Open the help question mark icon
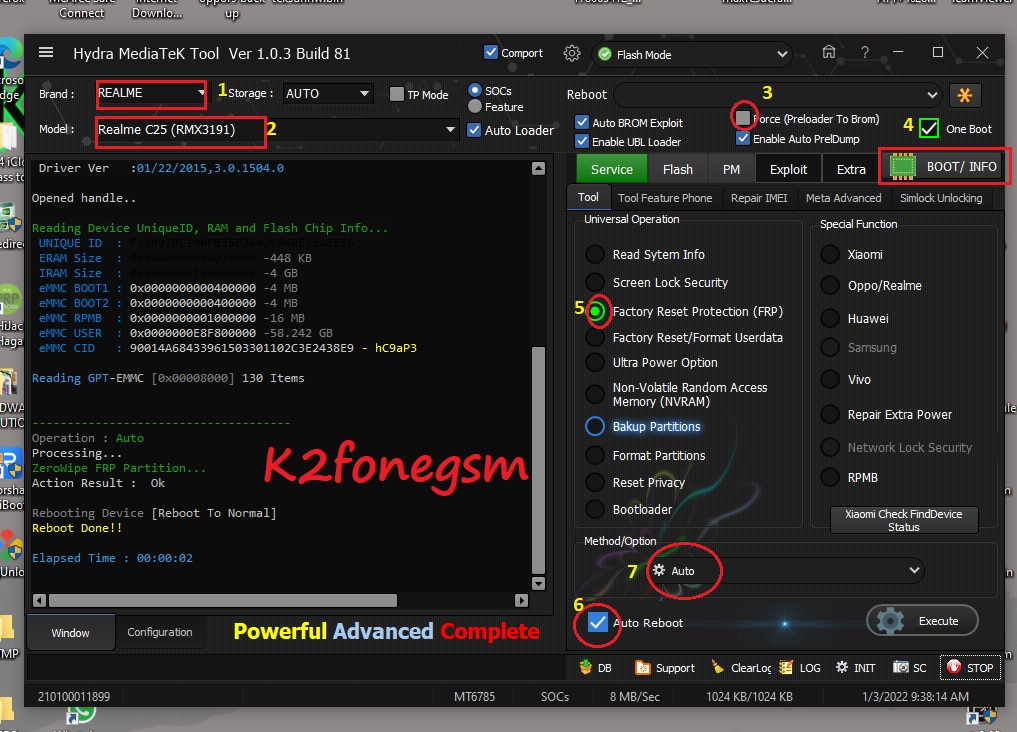This screenshot has height=732, width=1017. (x=865, y=52)
